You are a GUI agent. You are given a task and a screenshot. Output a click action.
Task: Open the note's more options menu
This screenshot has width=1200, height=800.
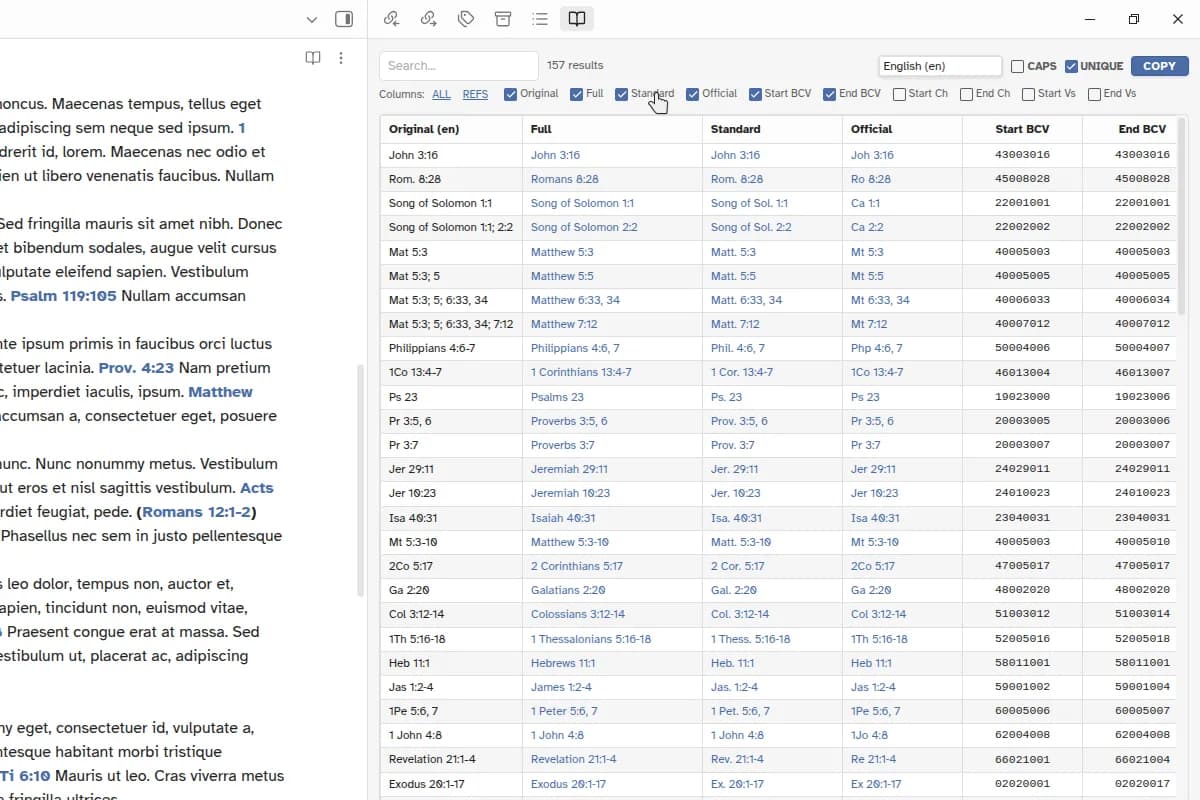[340, 58]
